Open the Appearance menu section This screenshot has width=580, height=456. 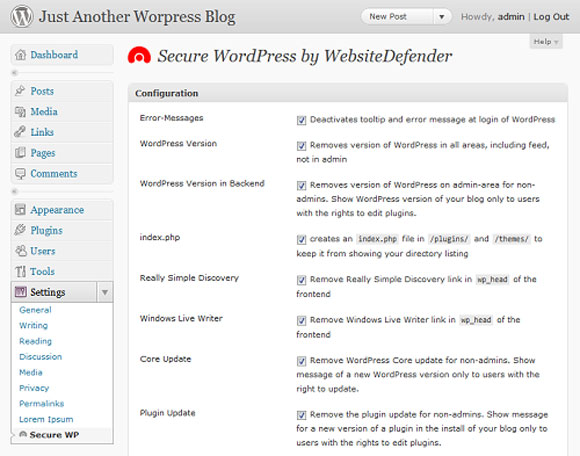(57, 210)
